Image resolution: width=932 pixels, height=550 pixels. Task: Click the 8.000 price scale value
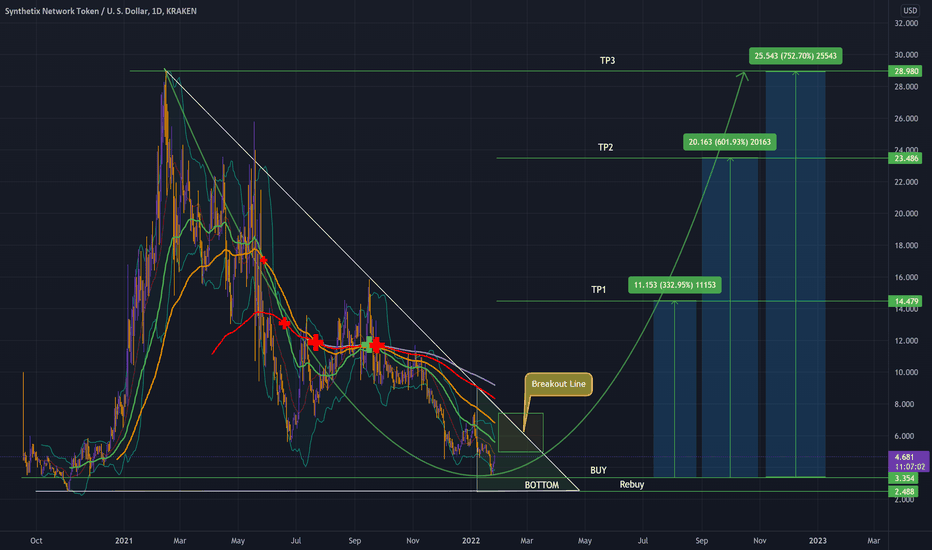point(904,404)
